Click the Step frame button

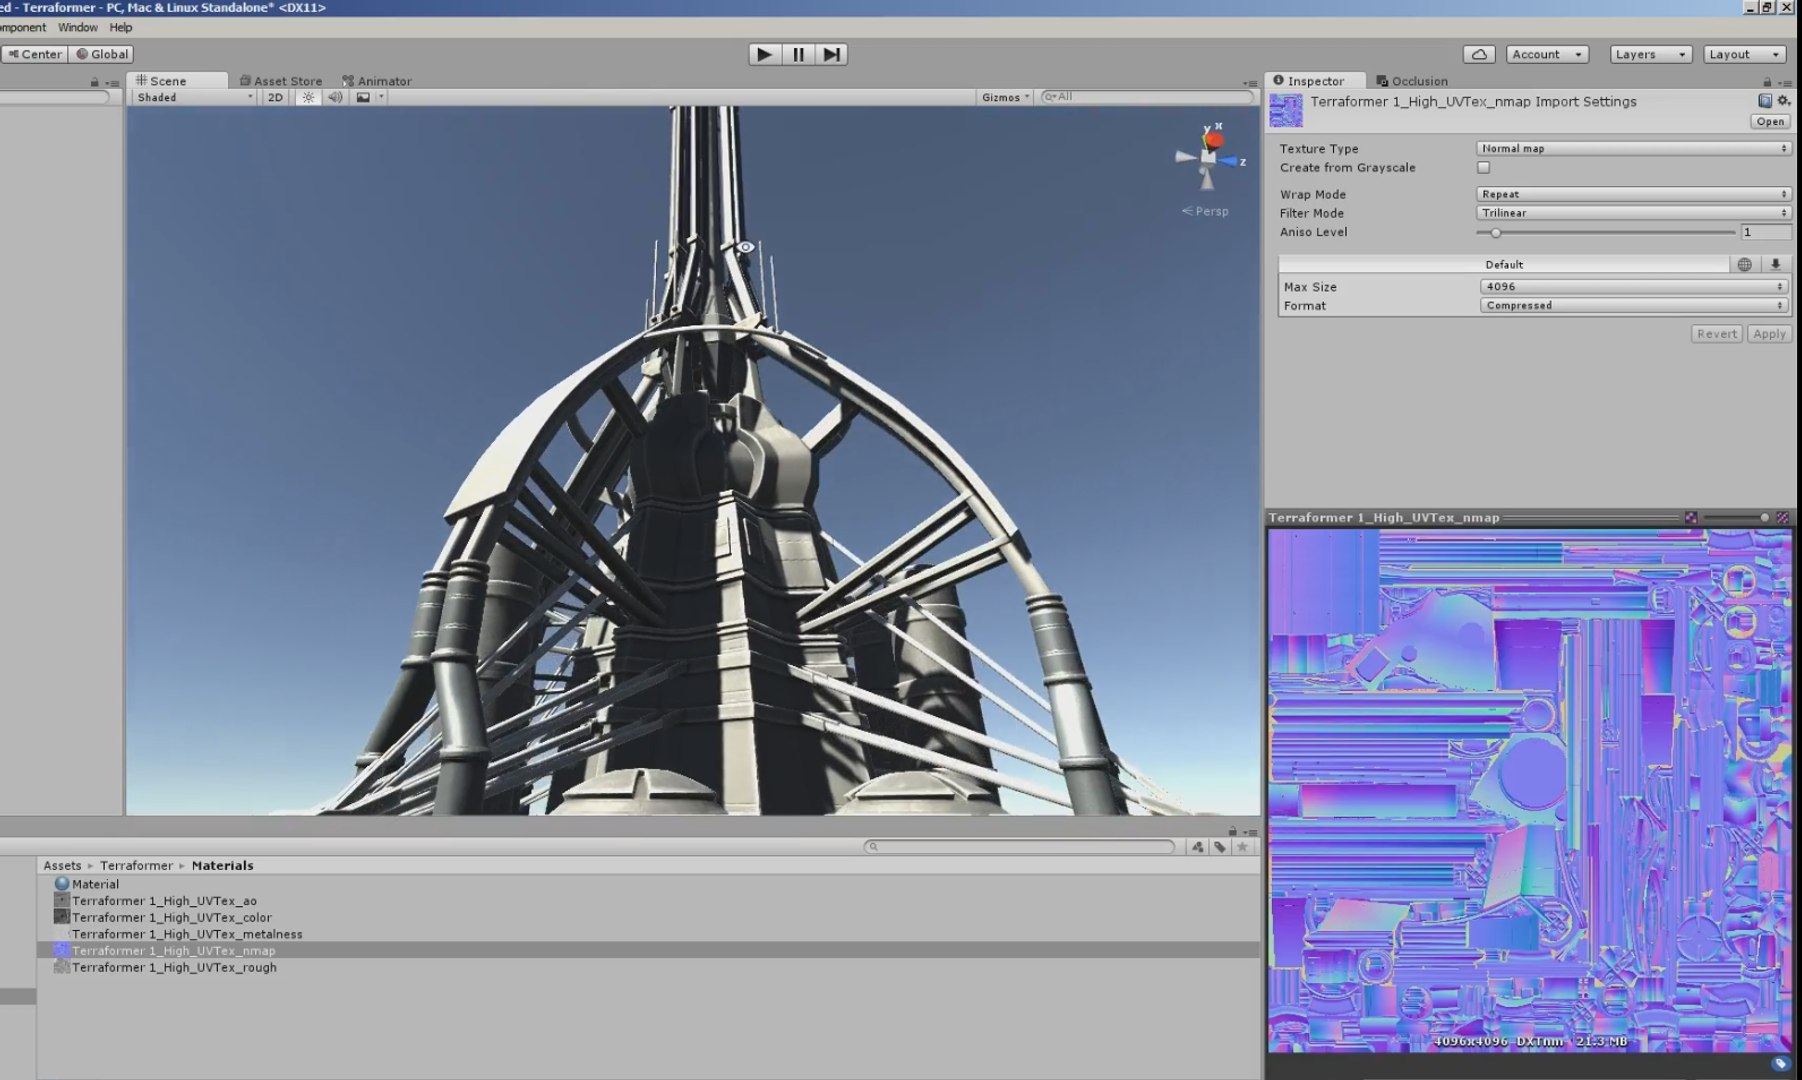click(x=831, y=55)
